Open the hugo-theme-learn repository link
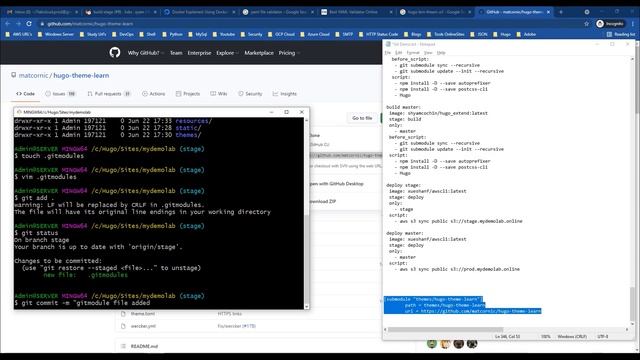The height and width of the screenshot is (360, 640). [81, 76]
